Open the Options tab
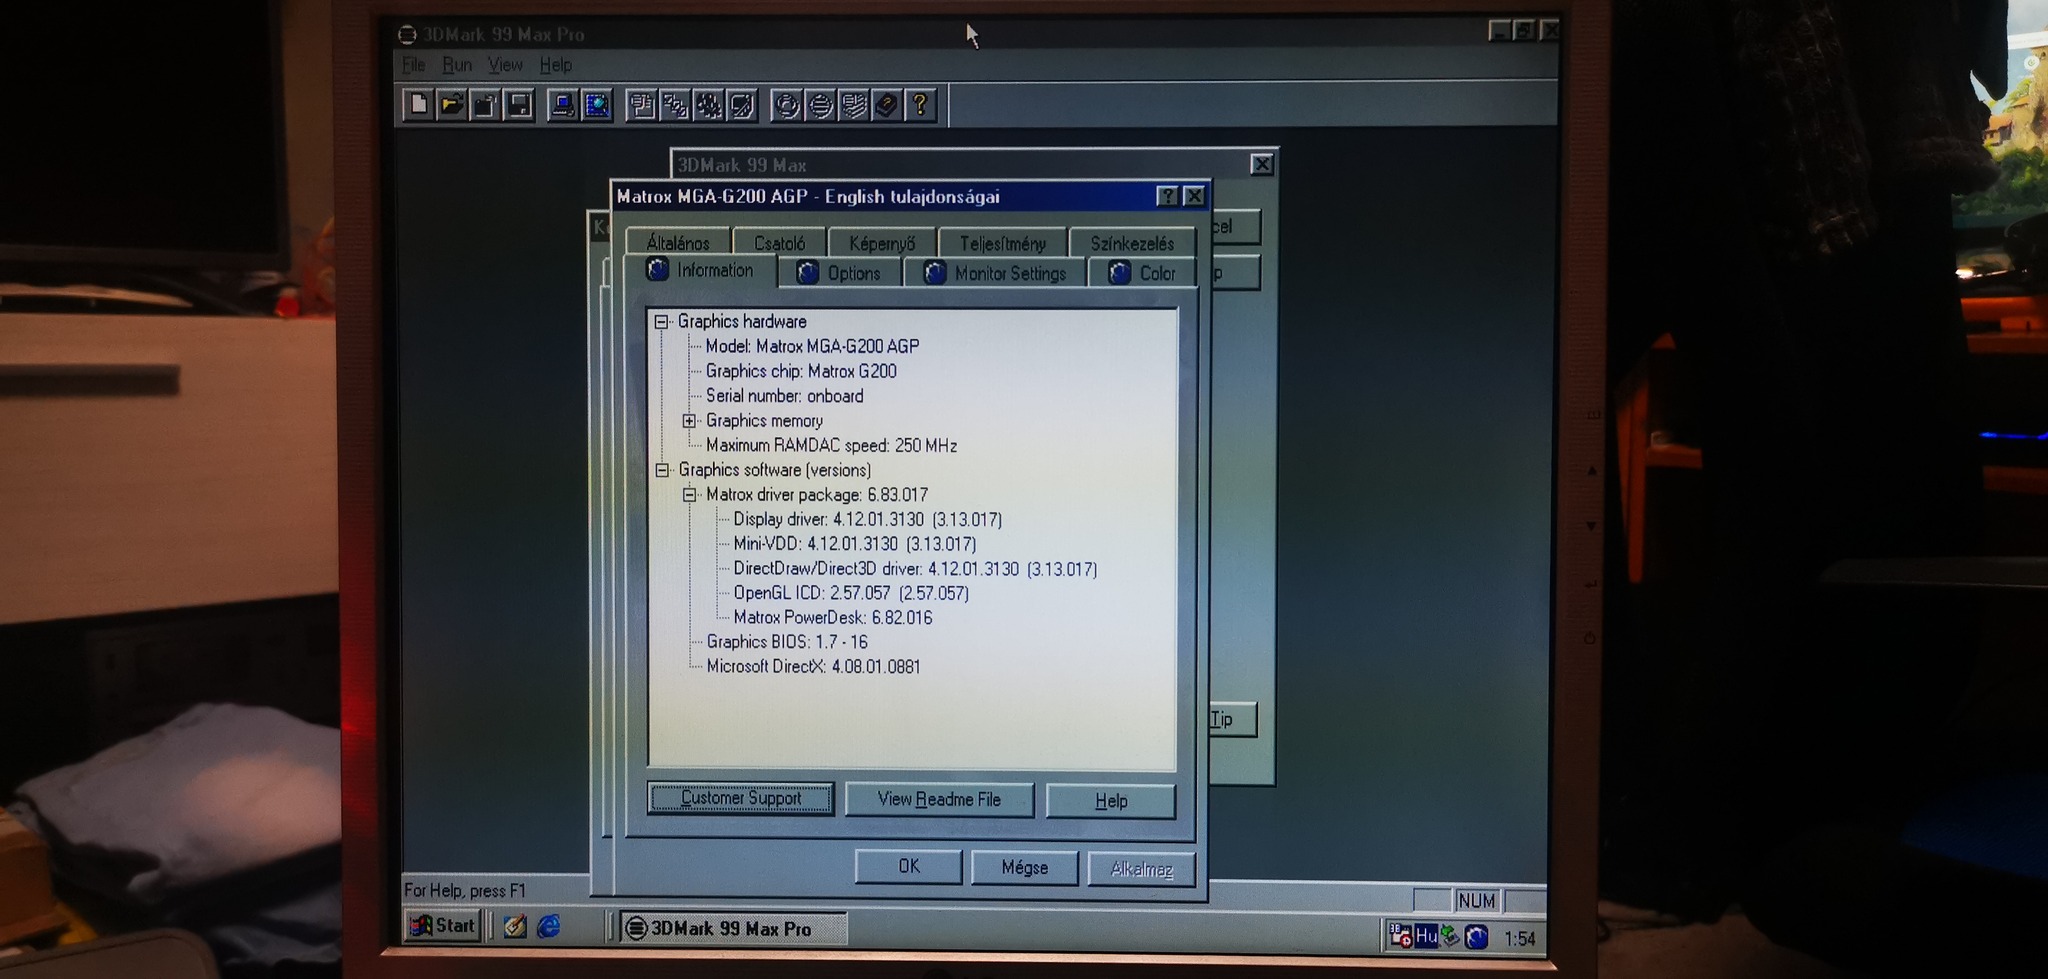Screen dimensions: 2048x979 coord(840,273)
